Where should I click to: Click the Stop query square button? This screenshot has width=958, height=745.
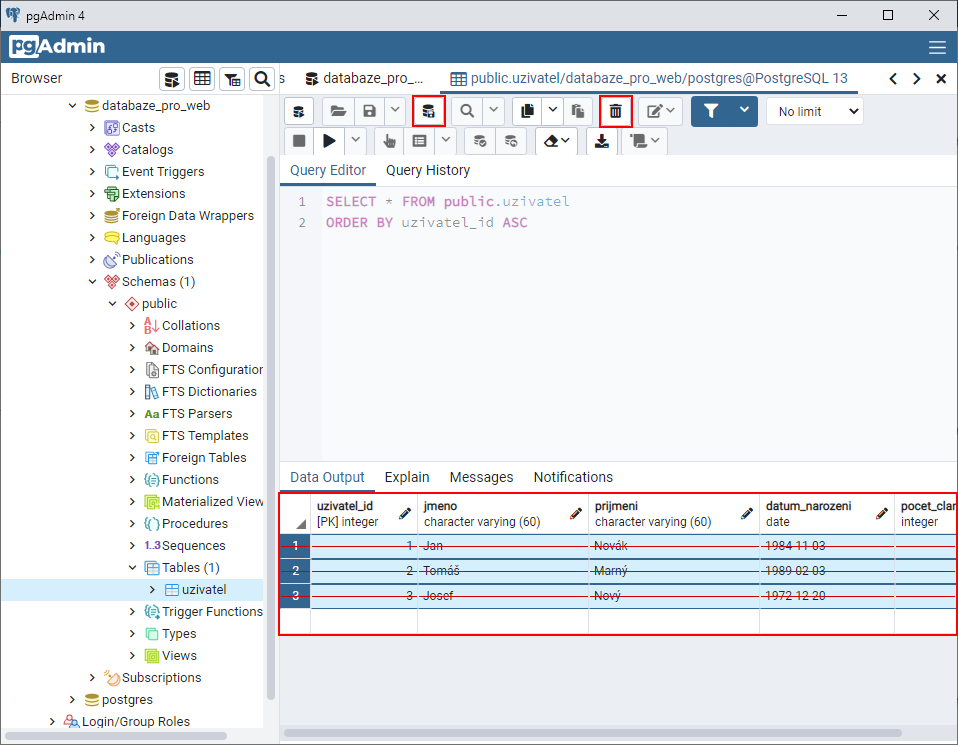[299, 141]
